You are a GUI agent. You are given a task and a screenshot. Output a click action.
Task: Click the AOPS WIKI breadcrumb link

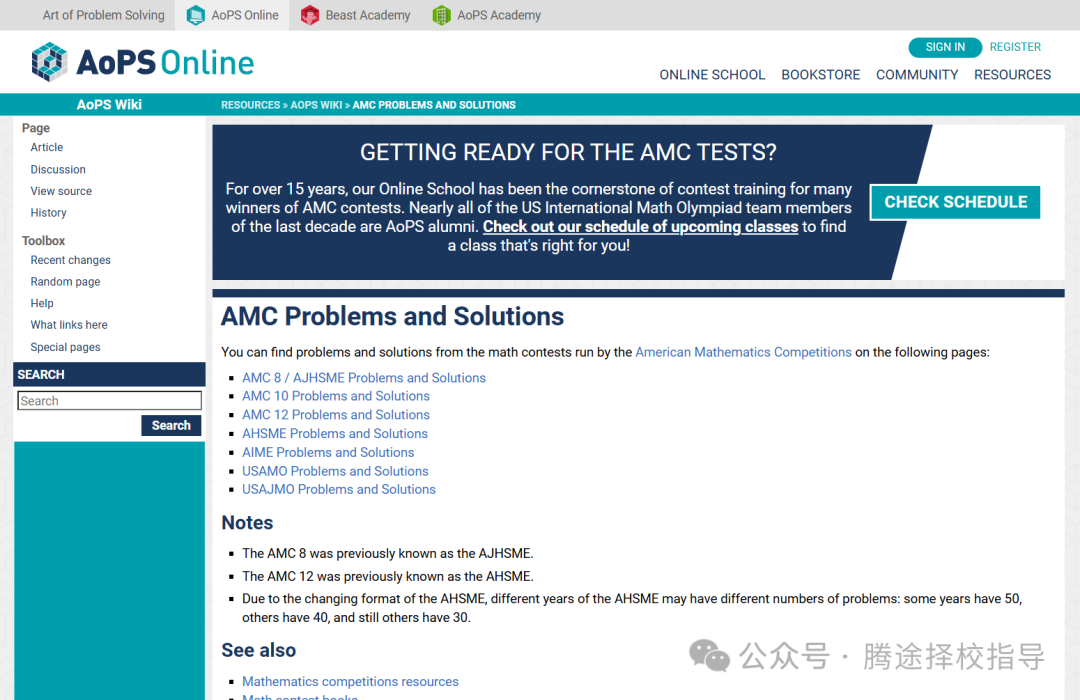point(316,105)
